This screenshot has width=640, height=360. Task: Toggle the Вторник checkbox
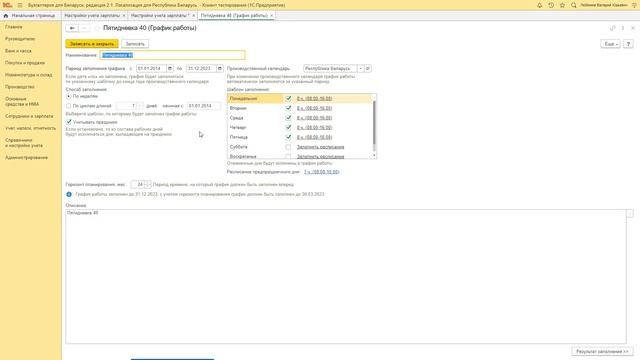(x=288, y=108)
